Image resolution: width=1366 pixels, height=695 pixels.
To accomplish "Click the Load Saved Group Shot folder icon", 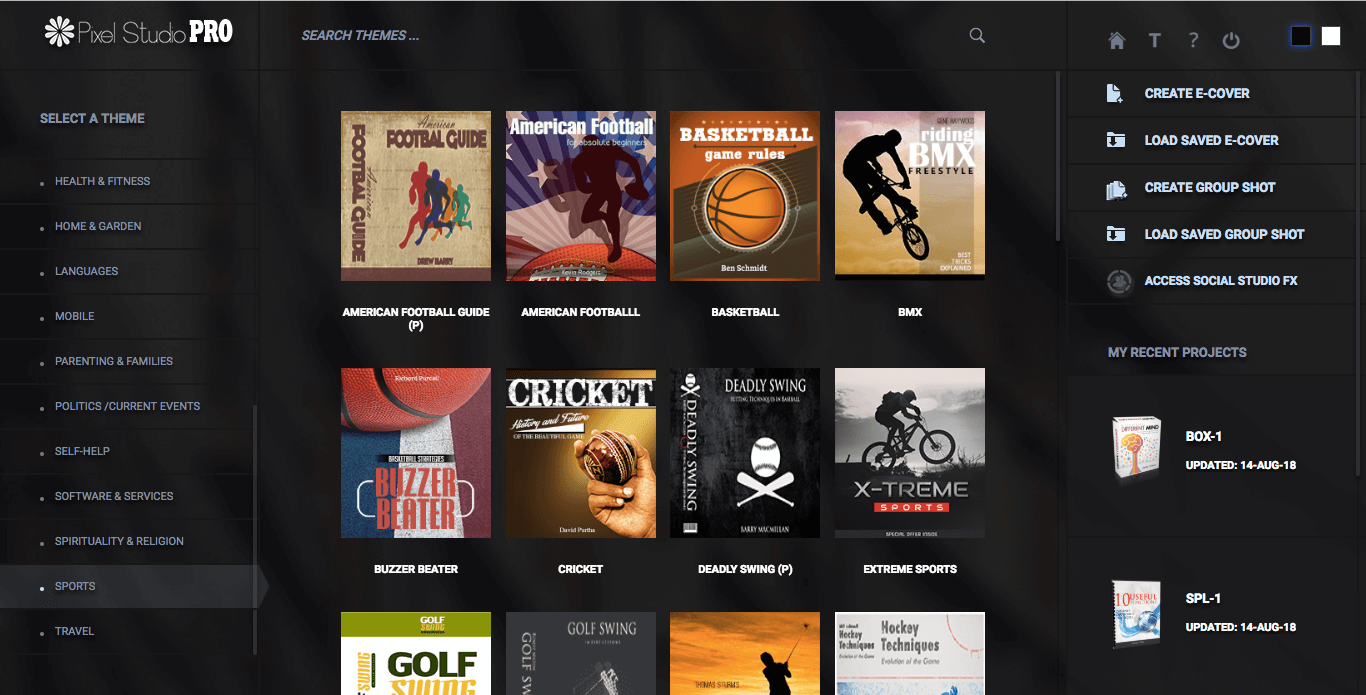I will tap(1115, 234).
